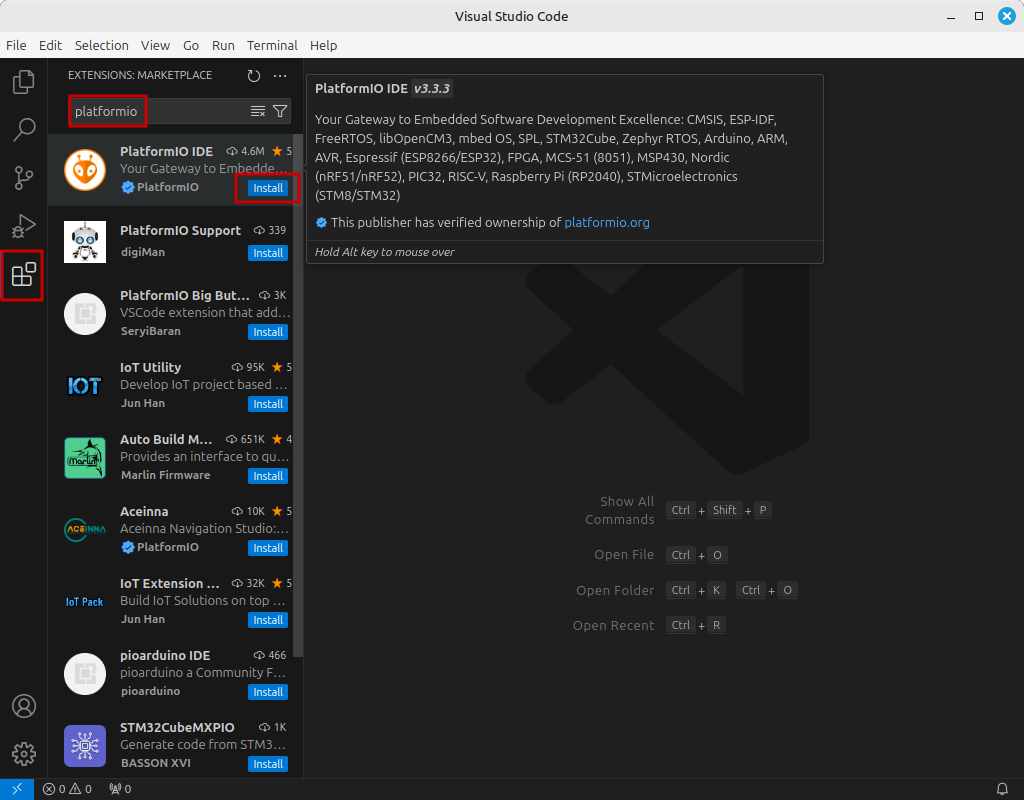Open the File menu
The width and height of the screenshot is (1024, 800).
click(x=16, y=45)
